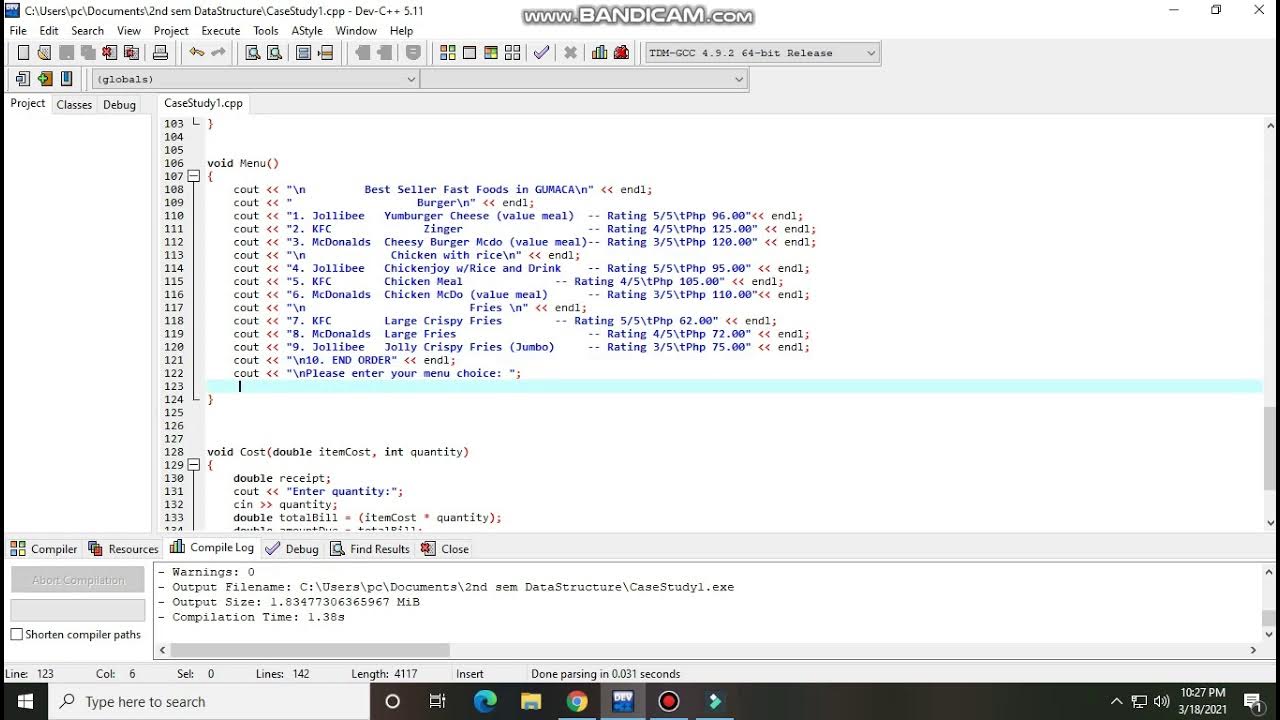This screenshot has height=720, width=1280.
Task: Enable Shorten compiler paths checkbox
Action: [x=17, y=634]
